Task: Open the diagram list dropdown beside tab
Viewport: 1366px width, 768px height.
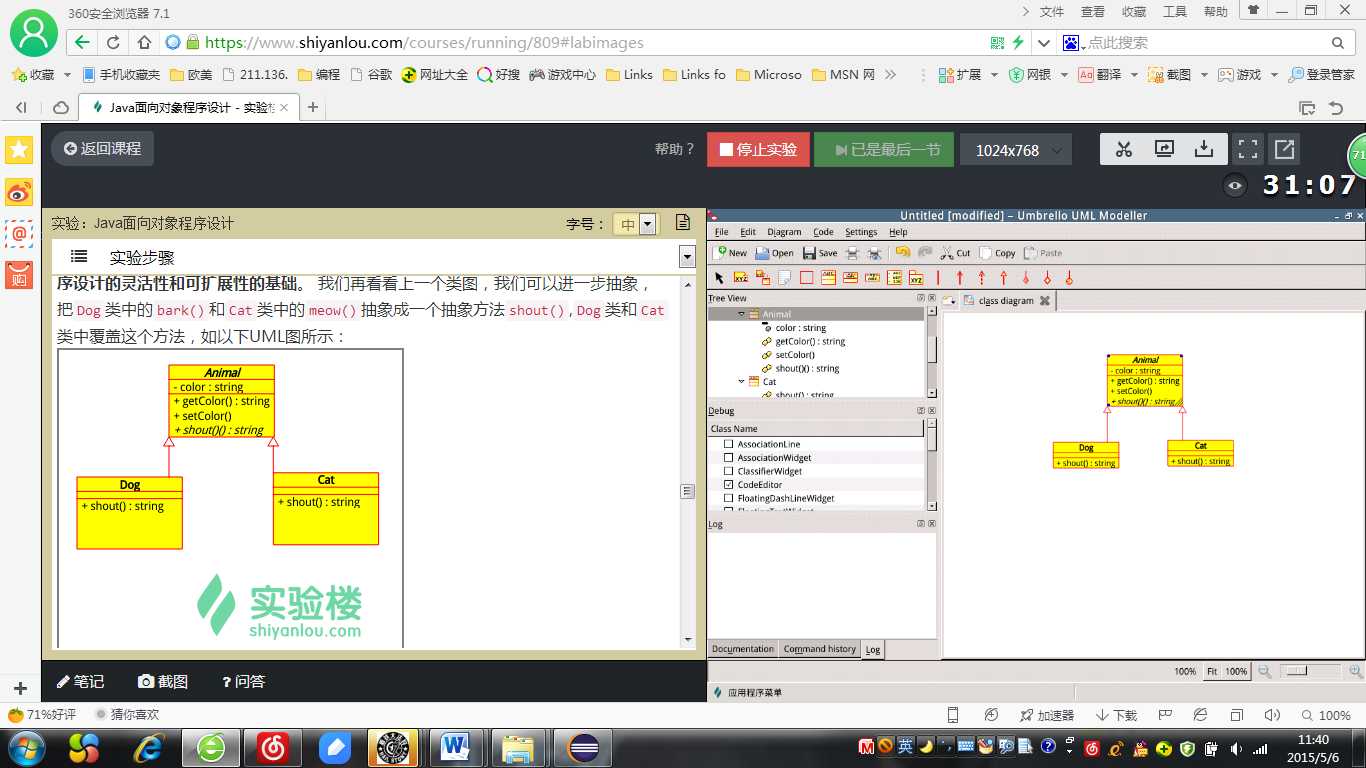Action: coord(949,300)
